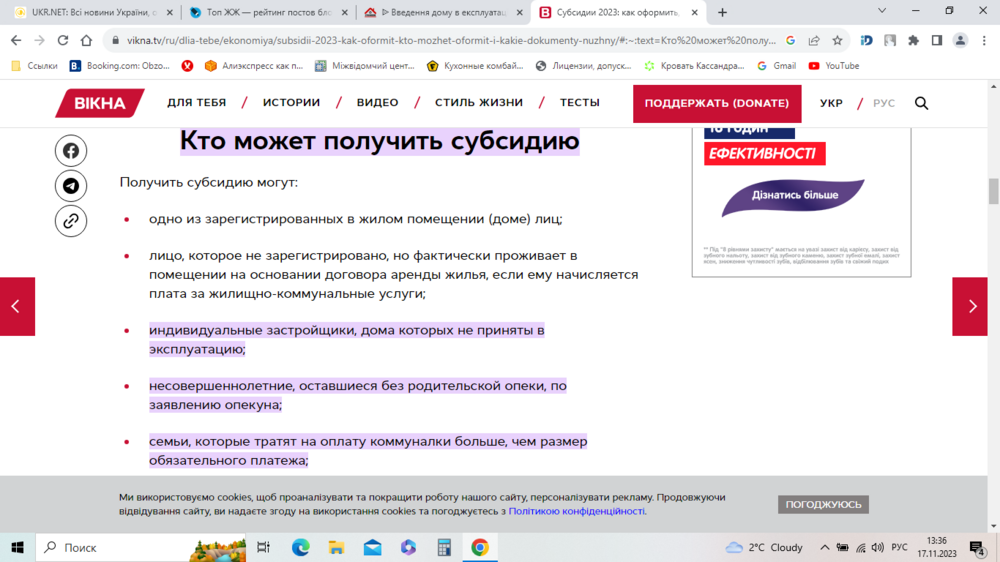Open new browser tab
1000x562 pixels.
click(722, 12)
